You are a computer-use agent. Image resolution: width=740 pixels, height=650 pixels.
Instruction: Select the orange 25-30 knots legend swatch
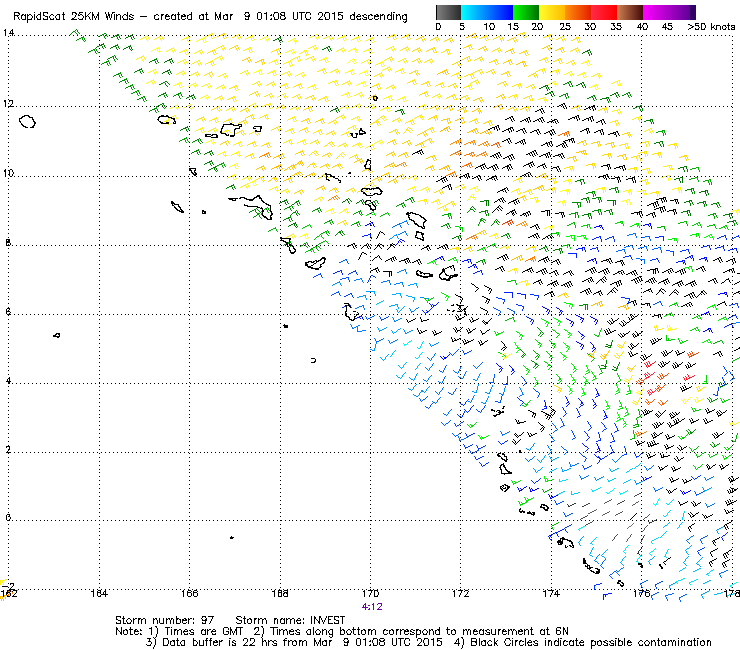(578, 12)
